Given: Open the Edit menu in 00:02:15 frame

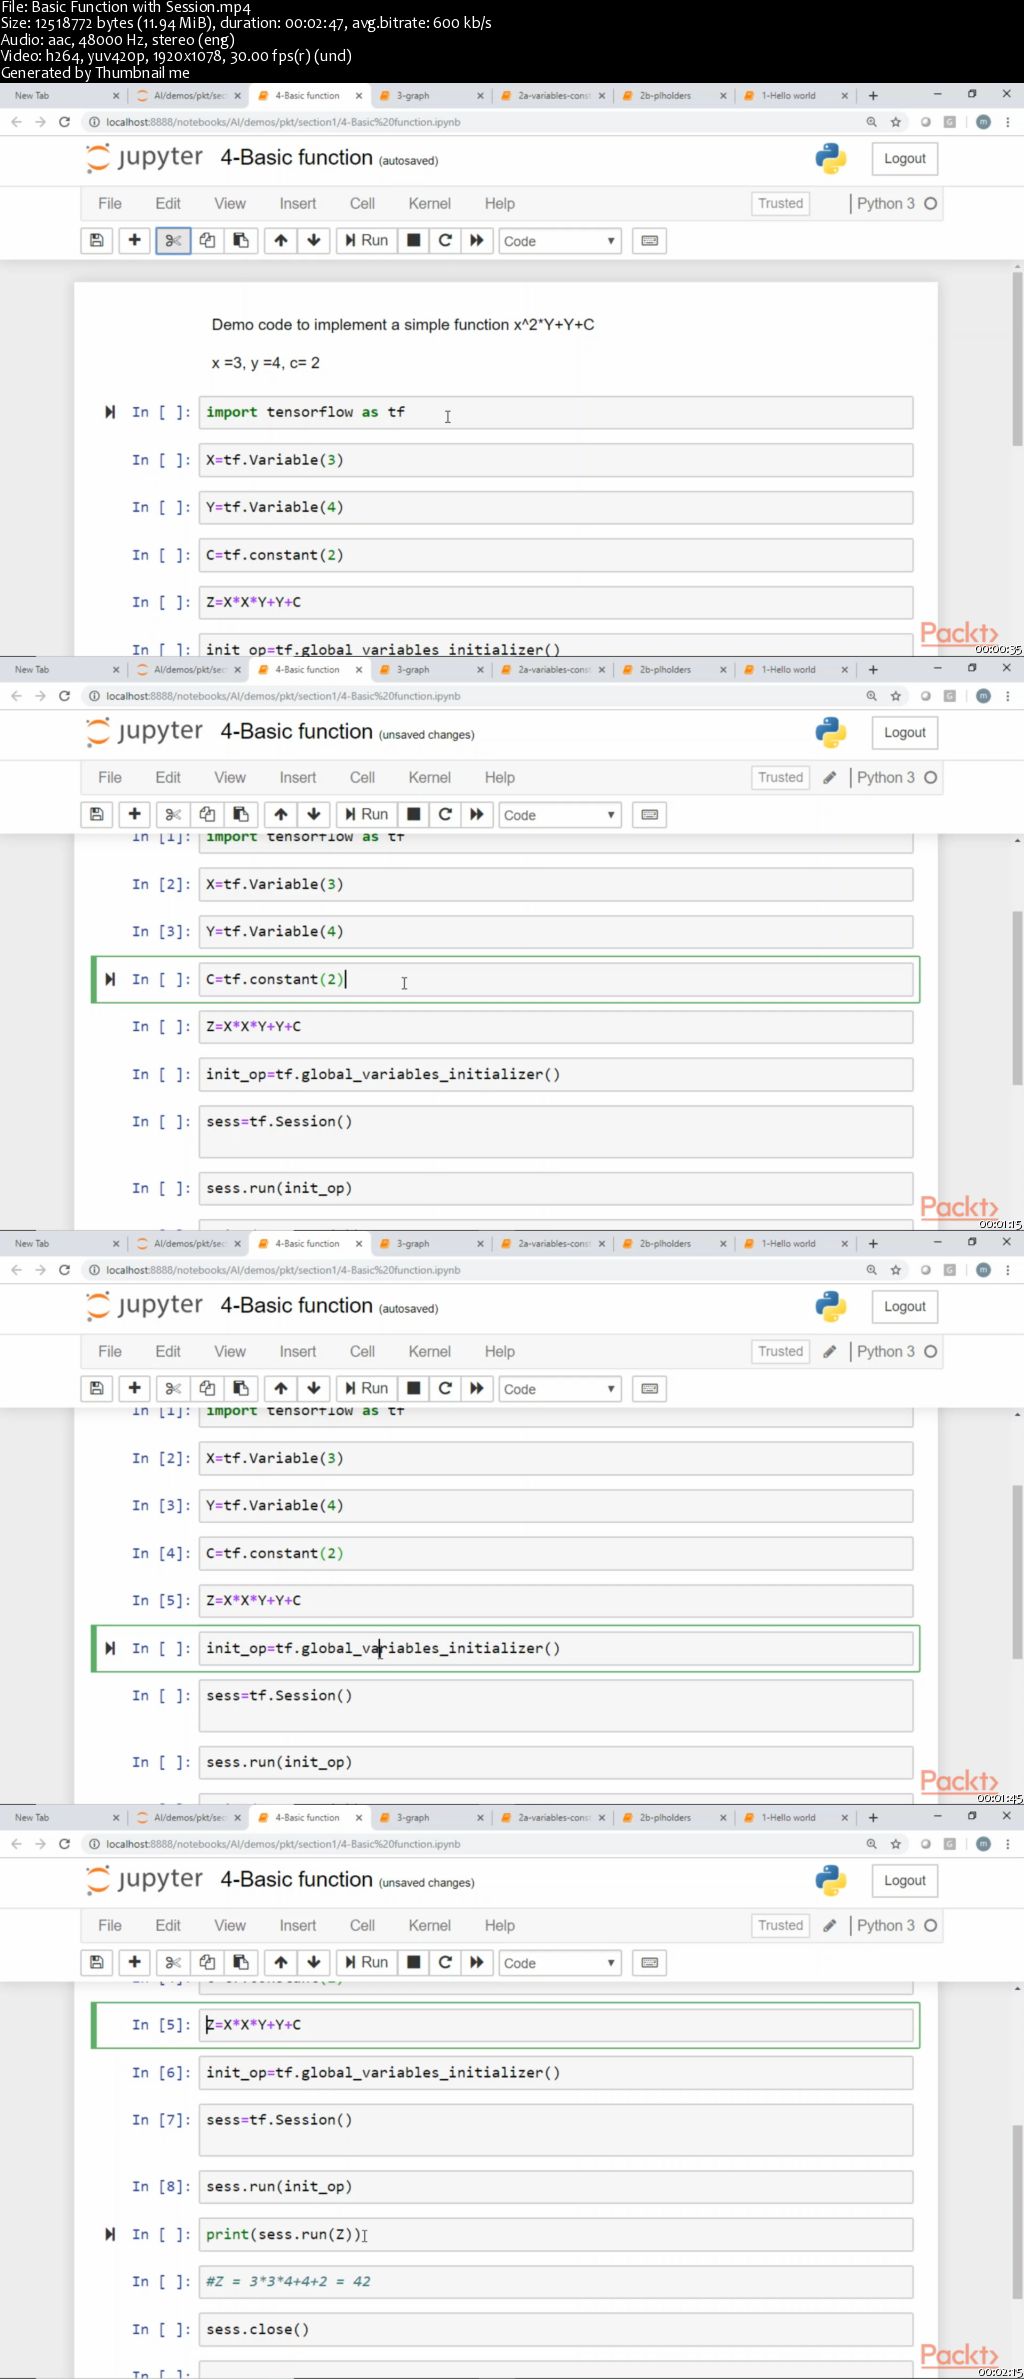Looking at the screenshot, I should point(168,1925).
